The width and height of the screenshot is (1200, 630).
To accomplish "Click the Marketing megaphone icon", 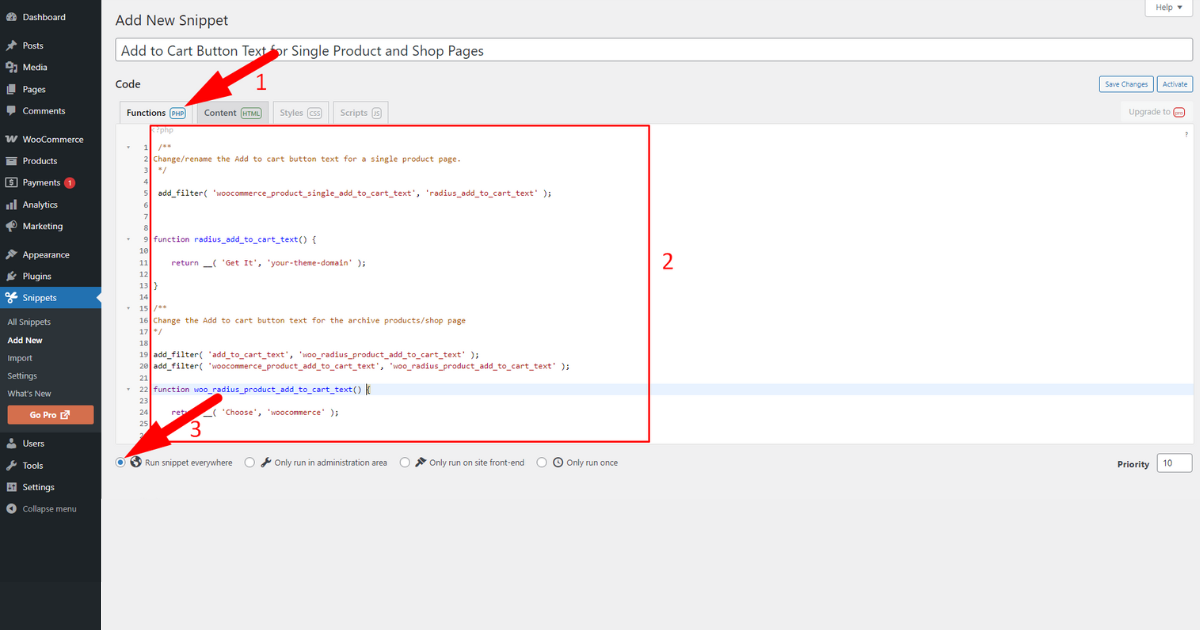I will pyautogui.click(x=11, y=226).
